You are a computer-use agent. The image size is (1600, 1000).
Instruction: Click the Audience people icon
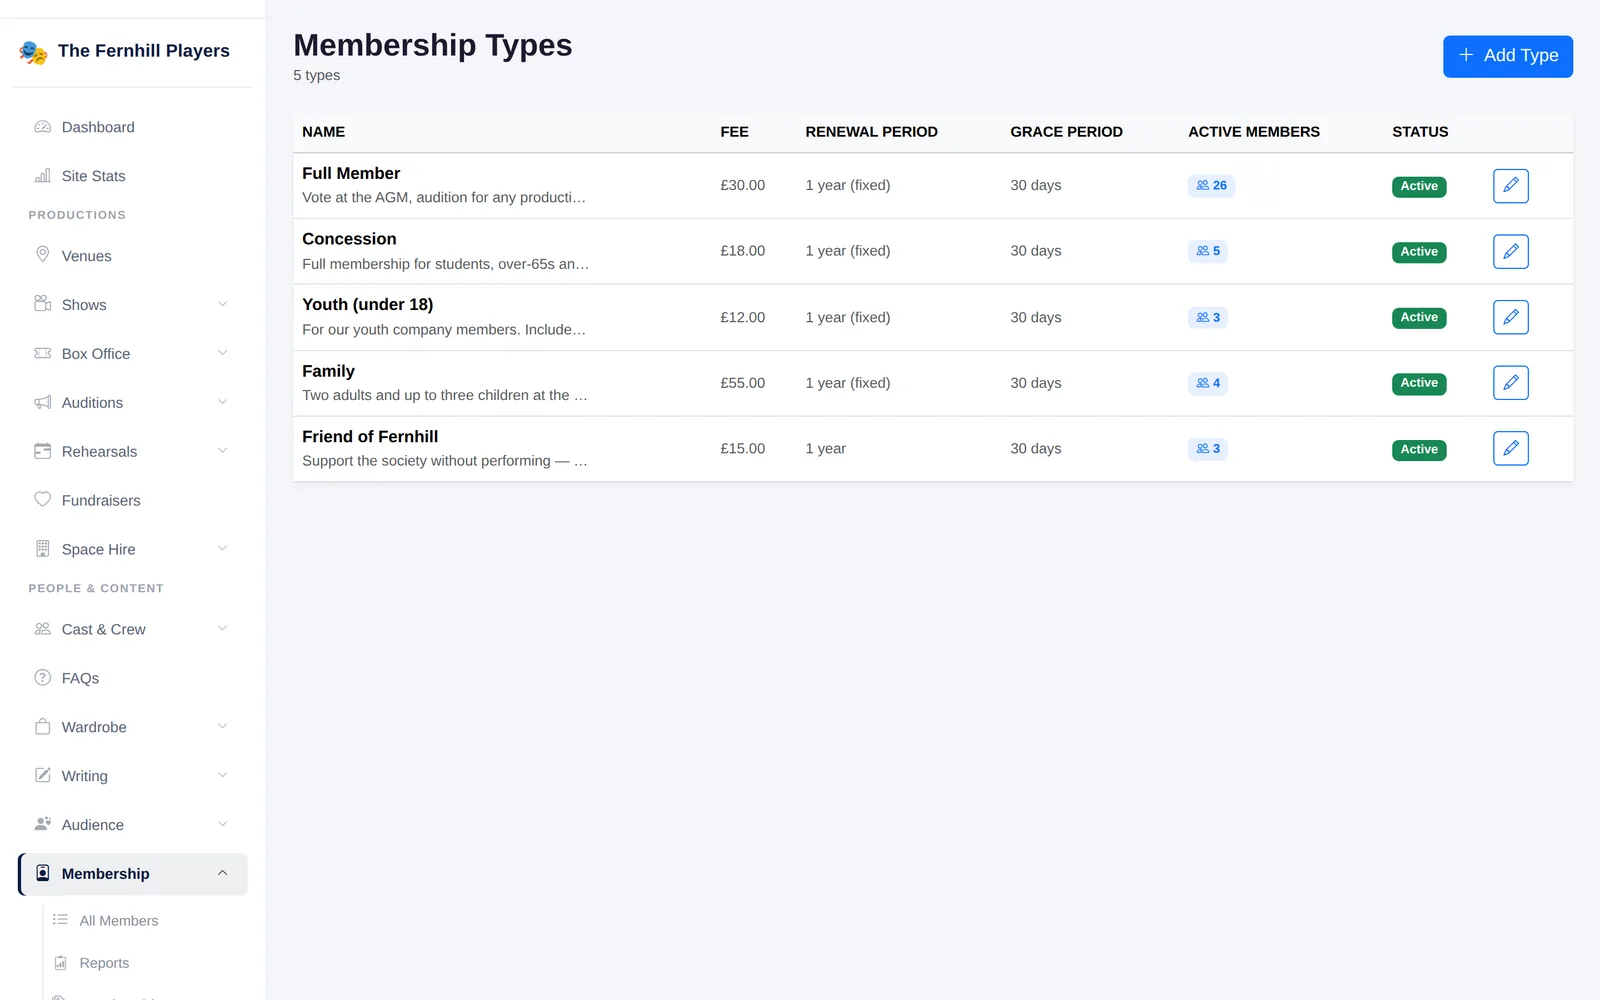click(x=43, y=824)
